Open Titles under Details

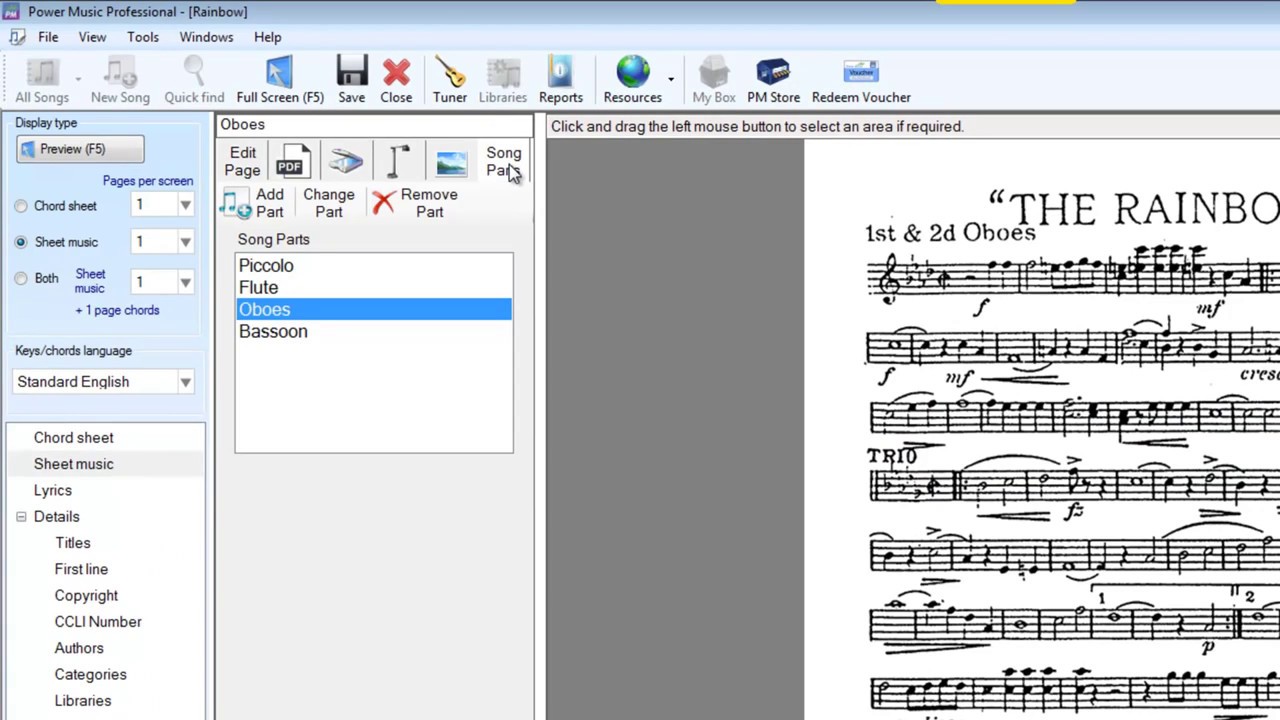point(73,543)
